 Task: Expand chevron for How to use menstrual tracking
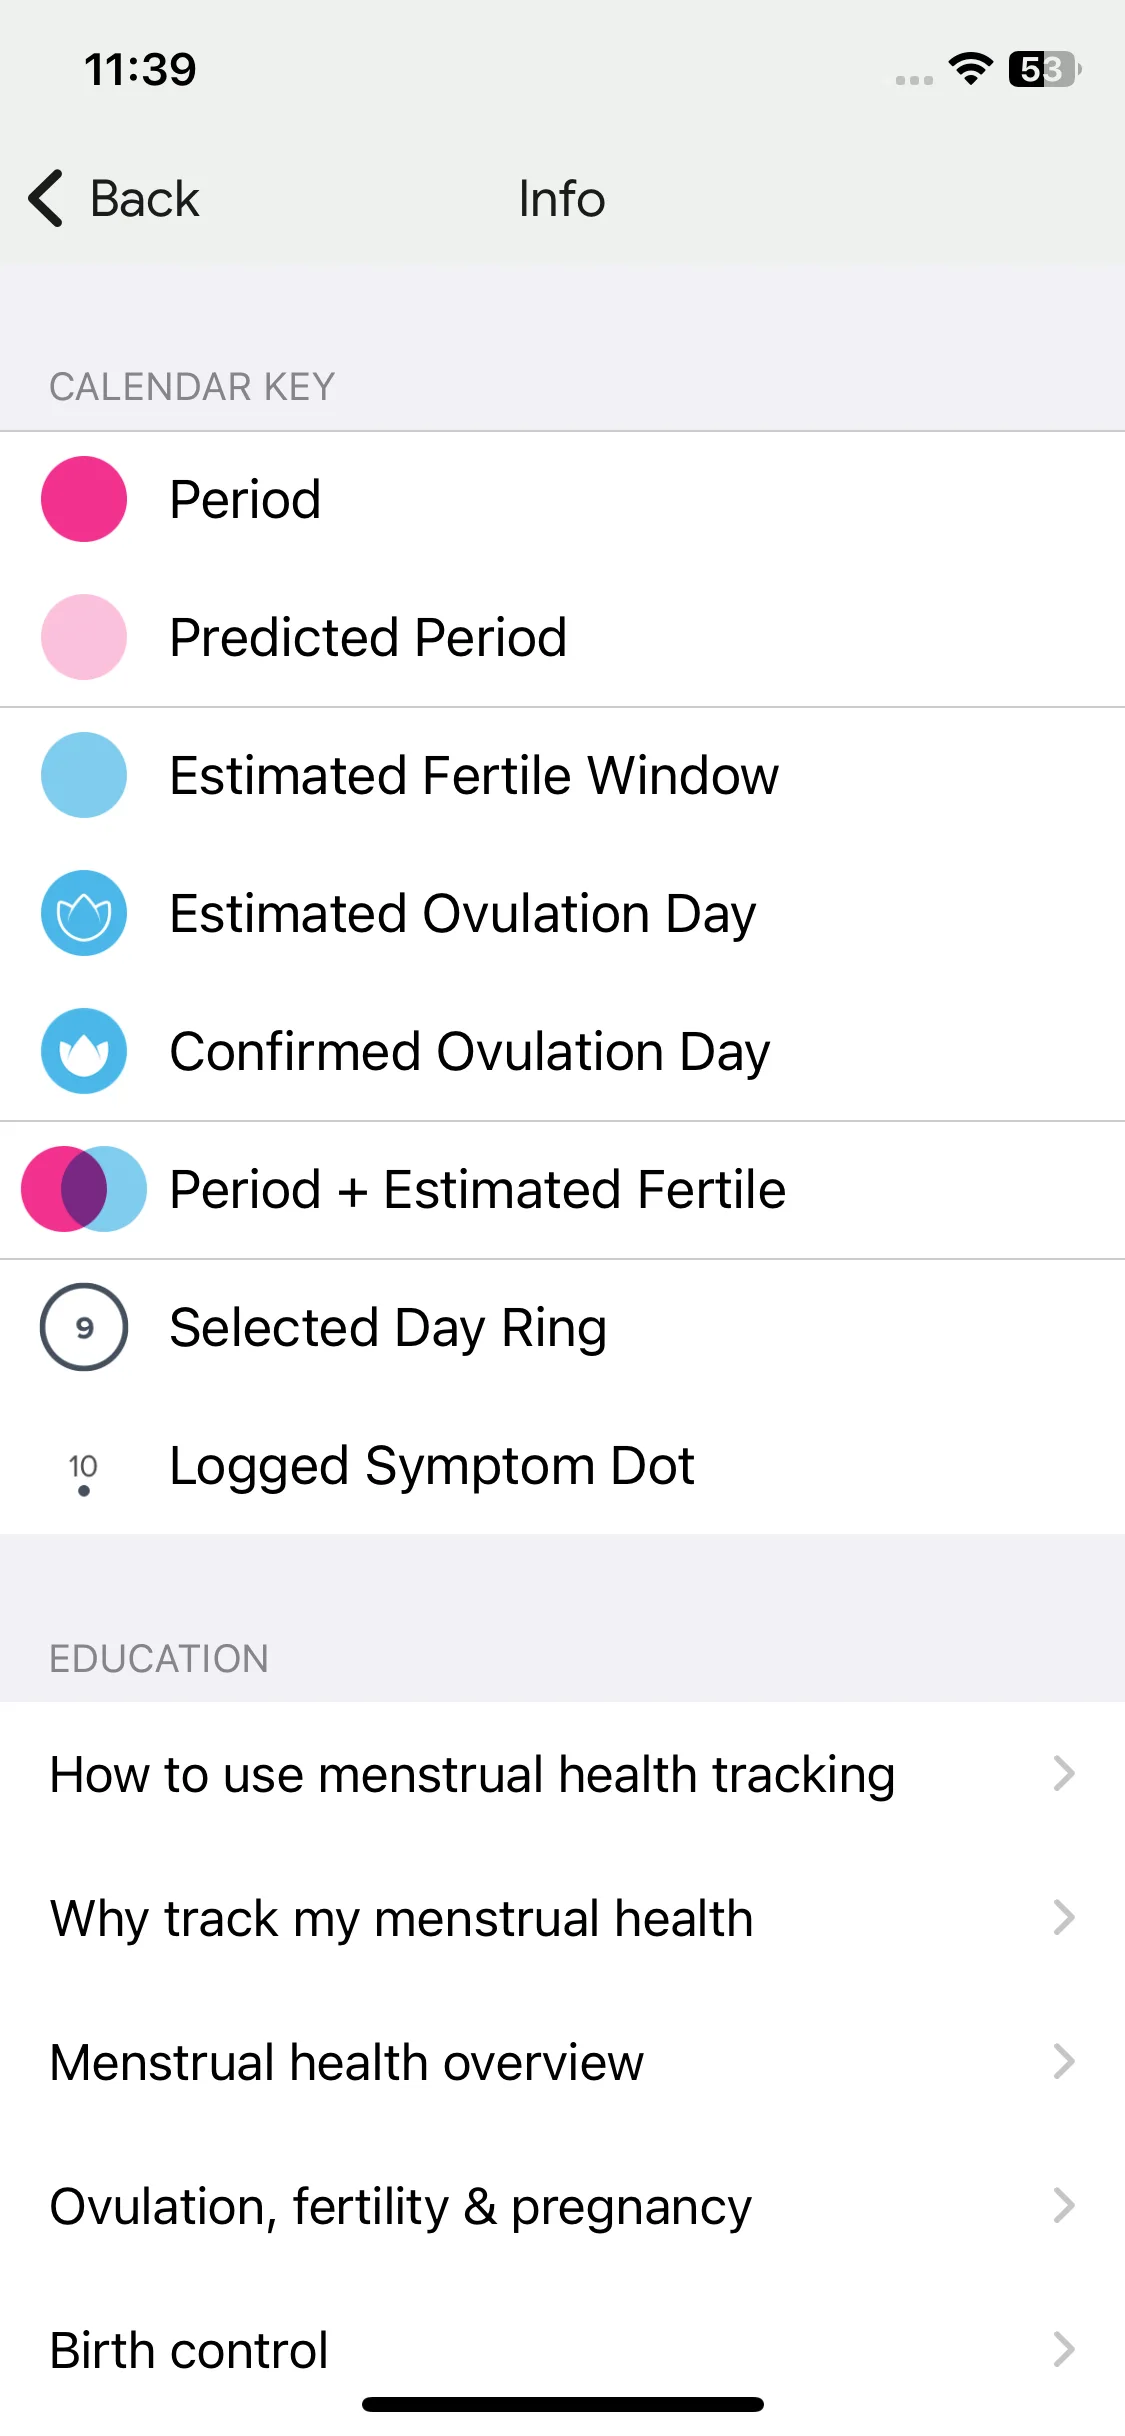1064,1774
